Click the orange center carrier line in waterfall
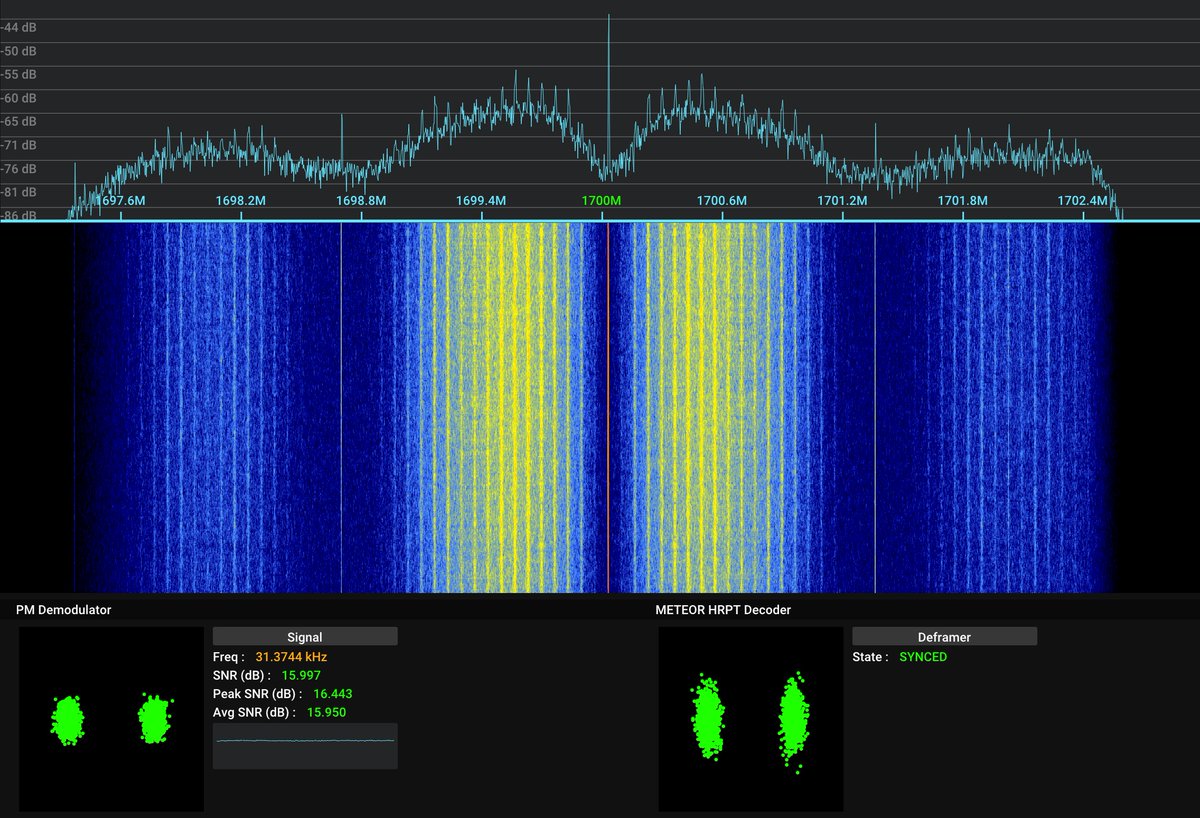 608,407
